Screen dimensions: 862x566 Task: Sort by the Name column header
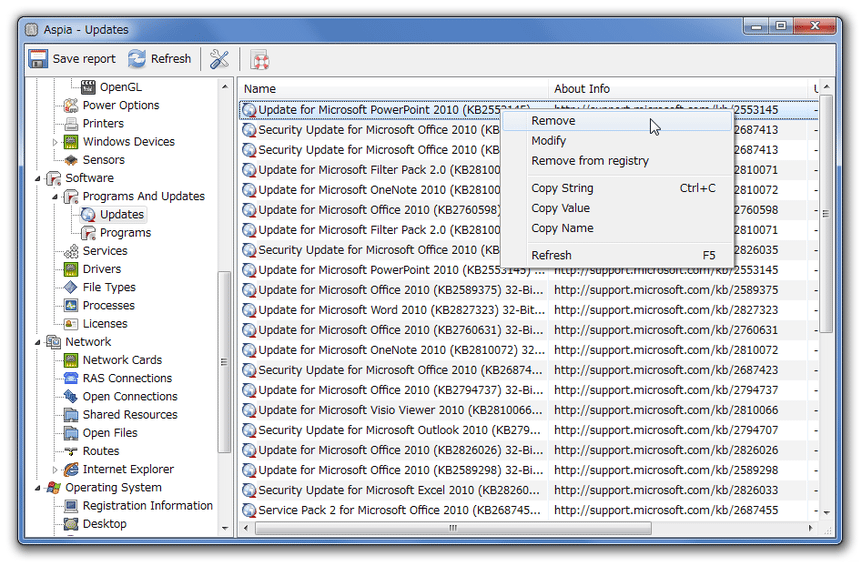coord(394,88)
